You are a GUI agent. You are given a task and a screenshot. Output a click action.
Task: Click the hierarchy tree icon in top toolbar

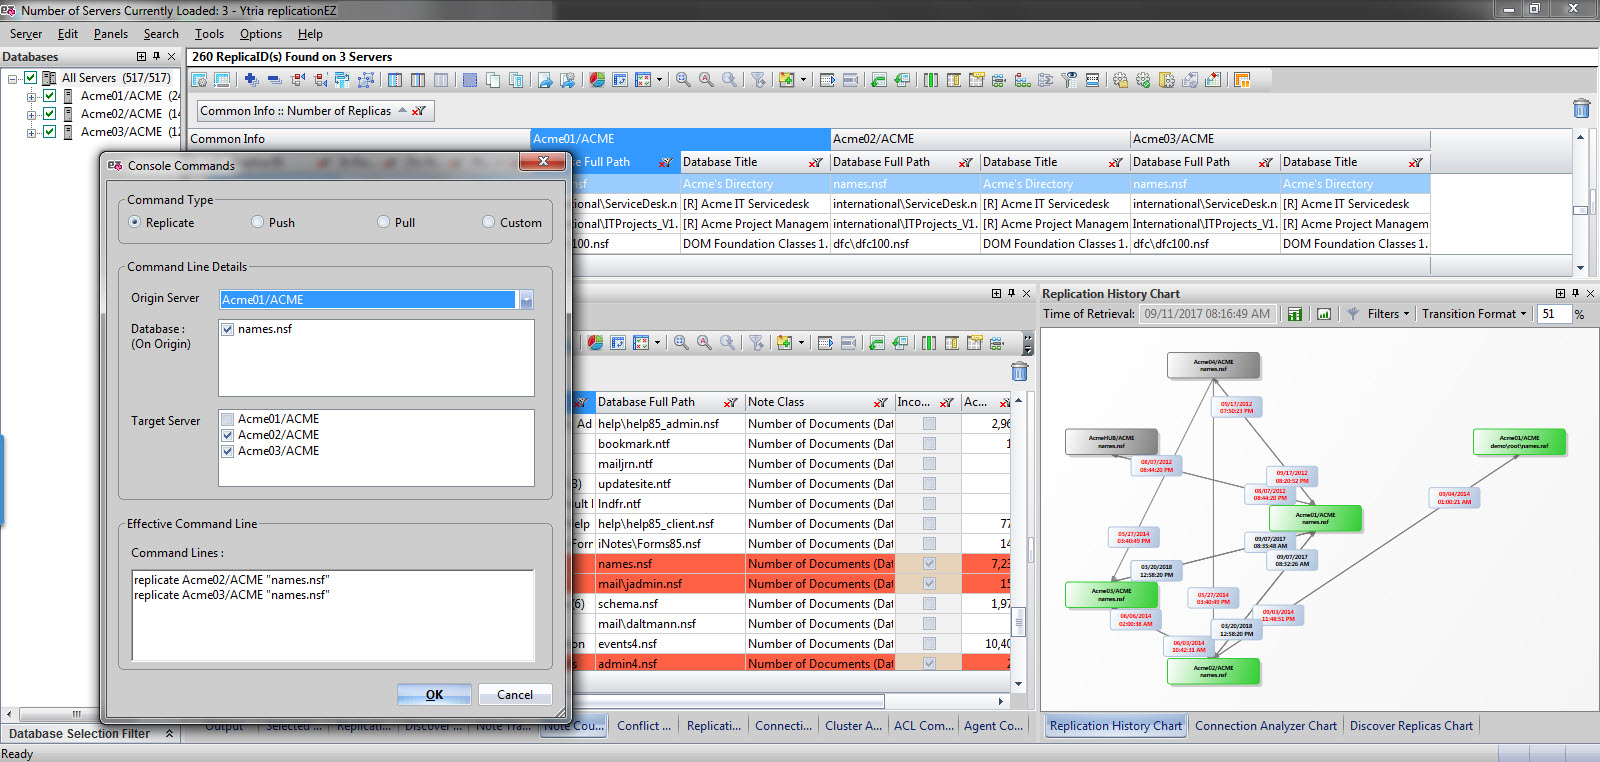[x=1021, y=80]
